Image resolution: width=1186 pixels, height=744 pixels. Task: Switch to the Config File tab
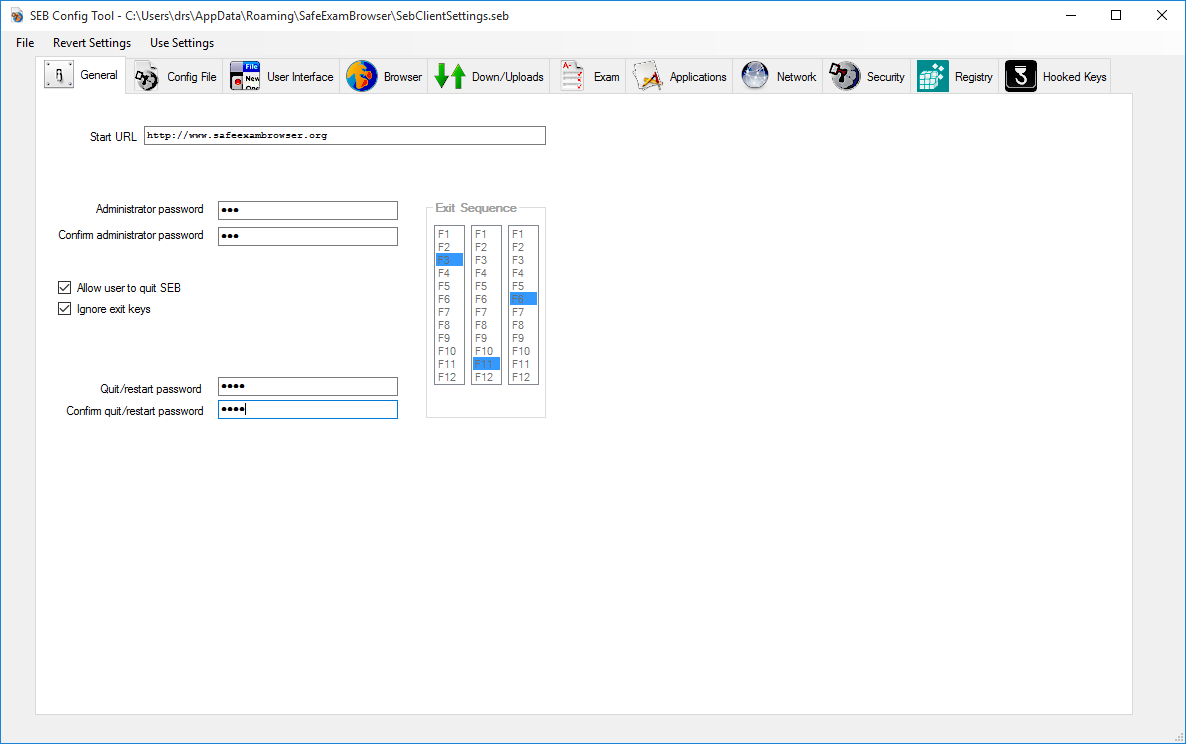coord(177,76)
